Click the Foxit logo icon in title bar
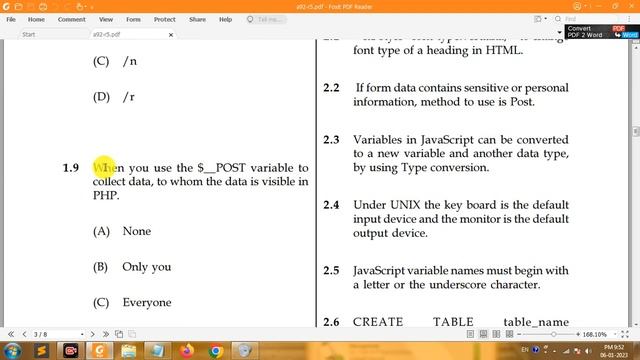 [x=6, y=7]
